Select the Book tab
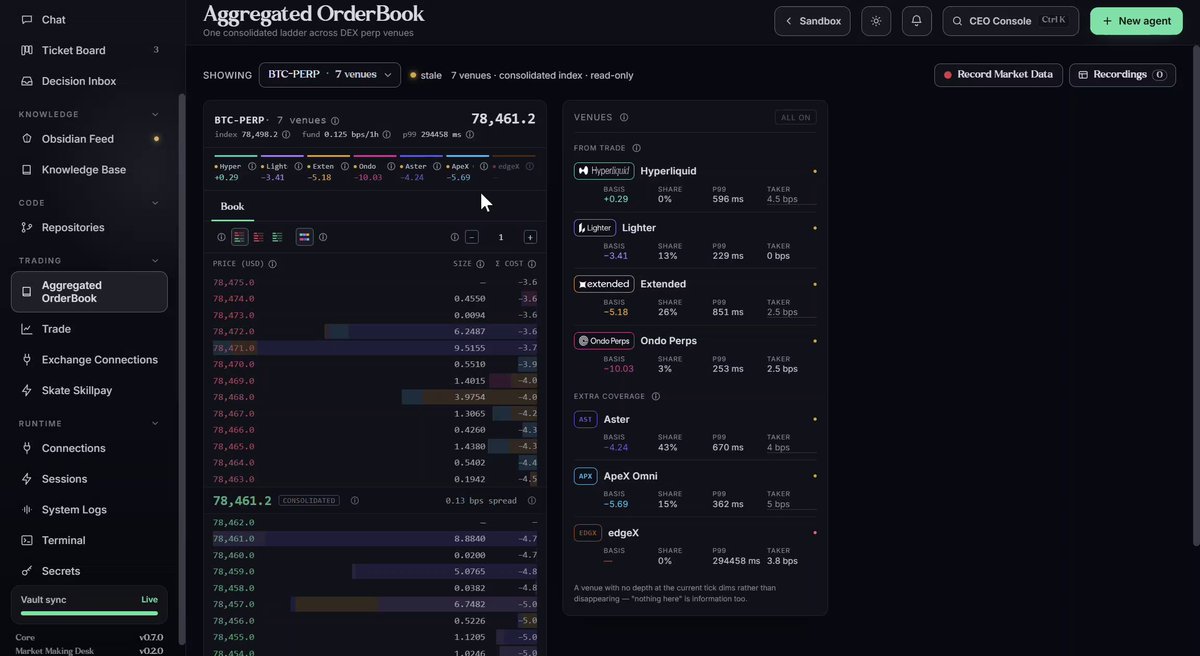 click(x=232, y=207)
